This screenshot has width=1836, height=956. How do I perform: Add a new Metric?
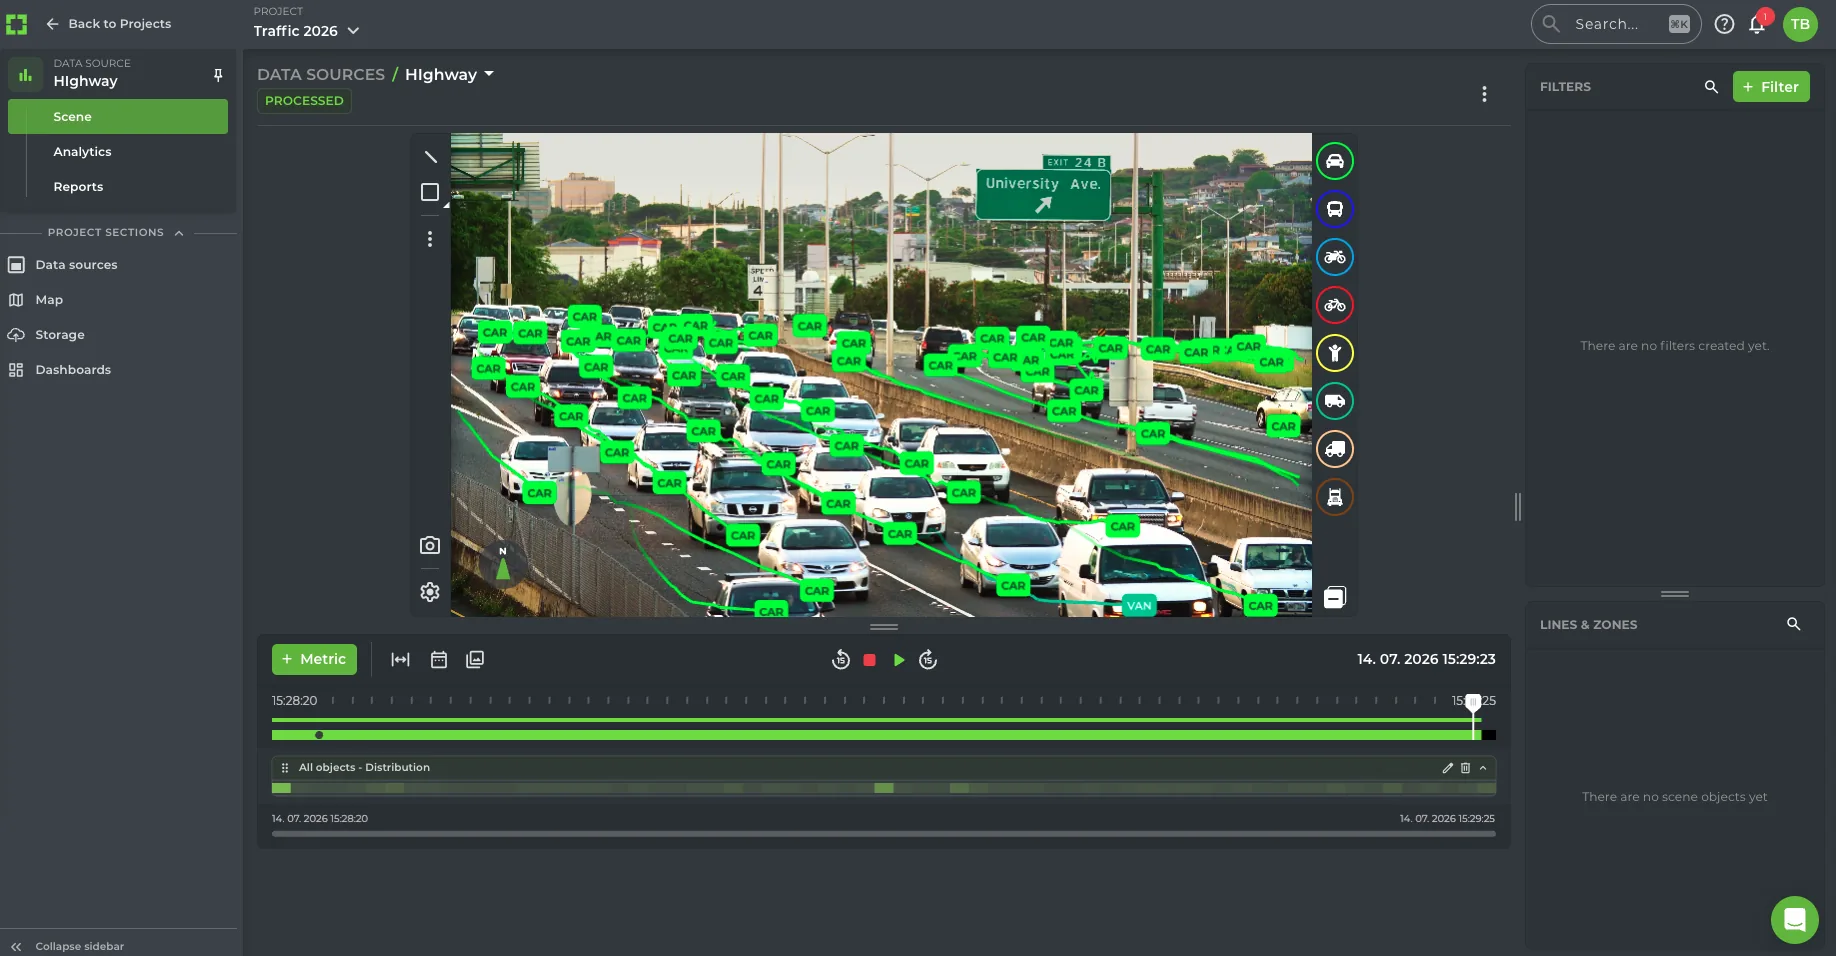(314, 659)
